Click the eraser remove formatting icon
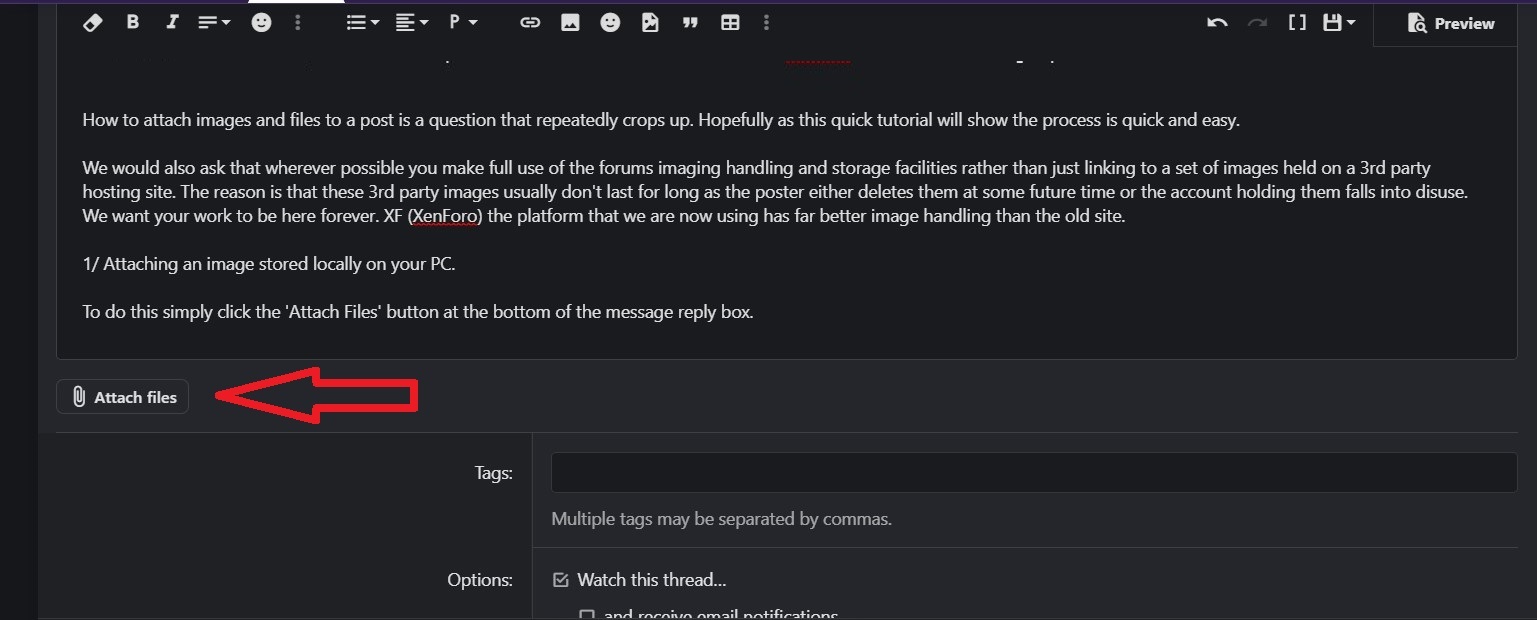This screenshot has width=1537, height=620. (x=93, y=22)
